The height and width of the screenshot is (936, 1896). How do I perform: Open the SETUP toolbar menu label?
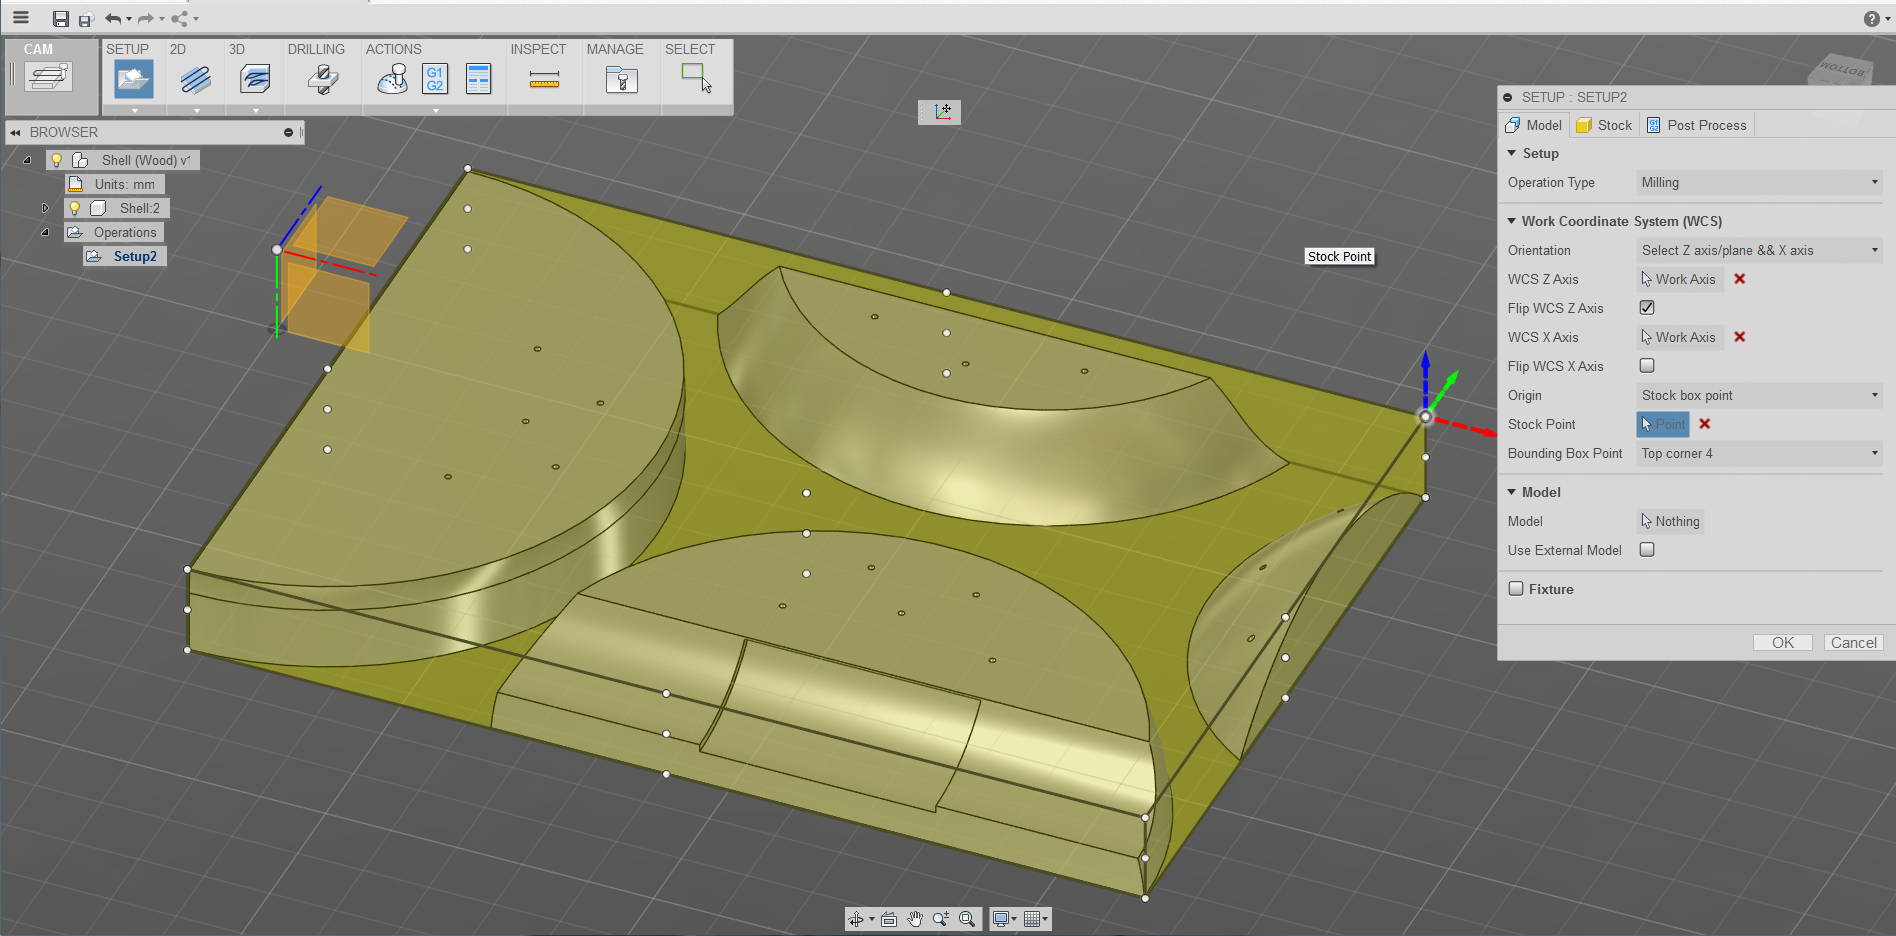pyautogui.click(x=127, y=49)
